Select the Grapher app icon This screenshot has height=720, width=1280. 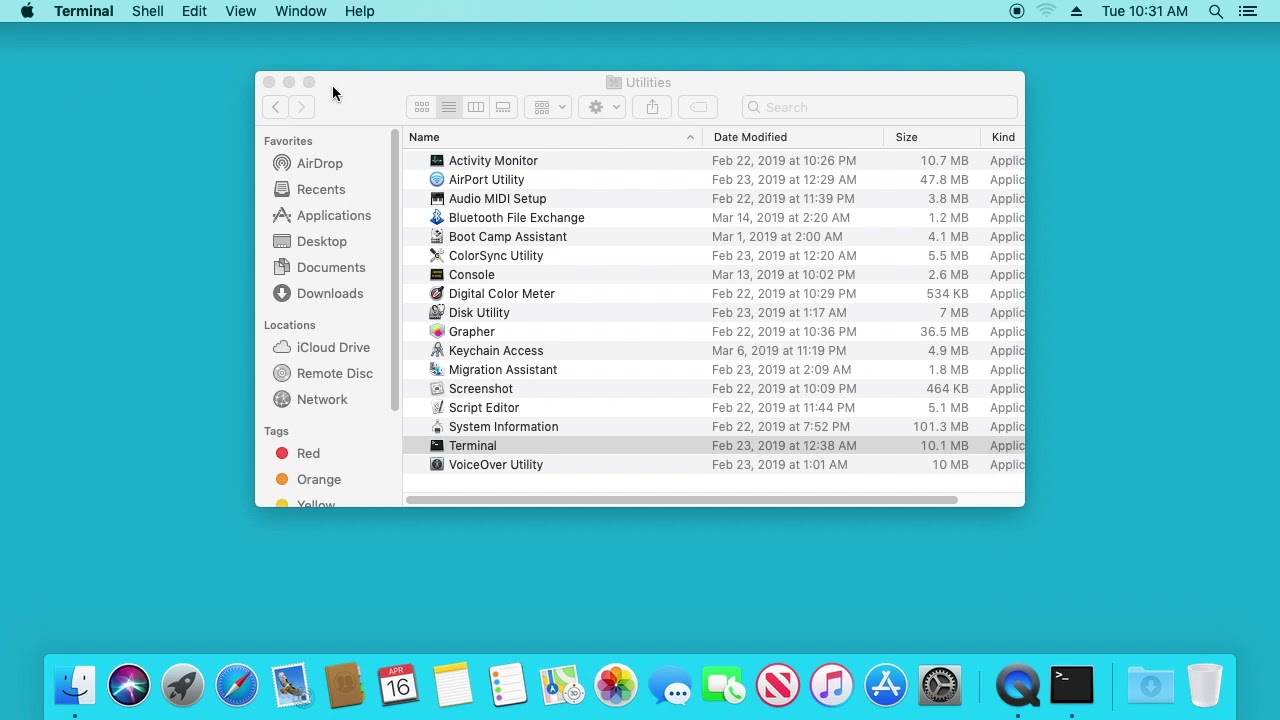point(437,331)
